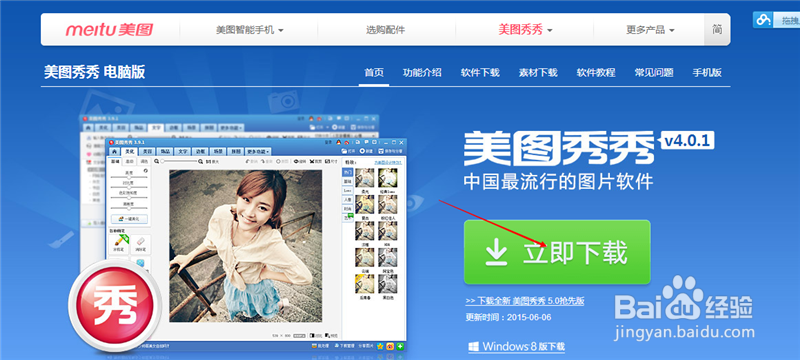Viewport: 800px width, 360px height.
Task: Switch language with the 简 button
Action: (x=717, y=30)
